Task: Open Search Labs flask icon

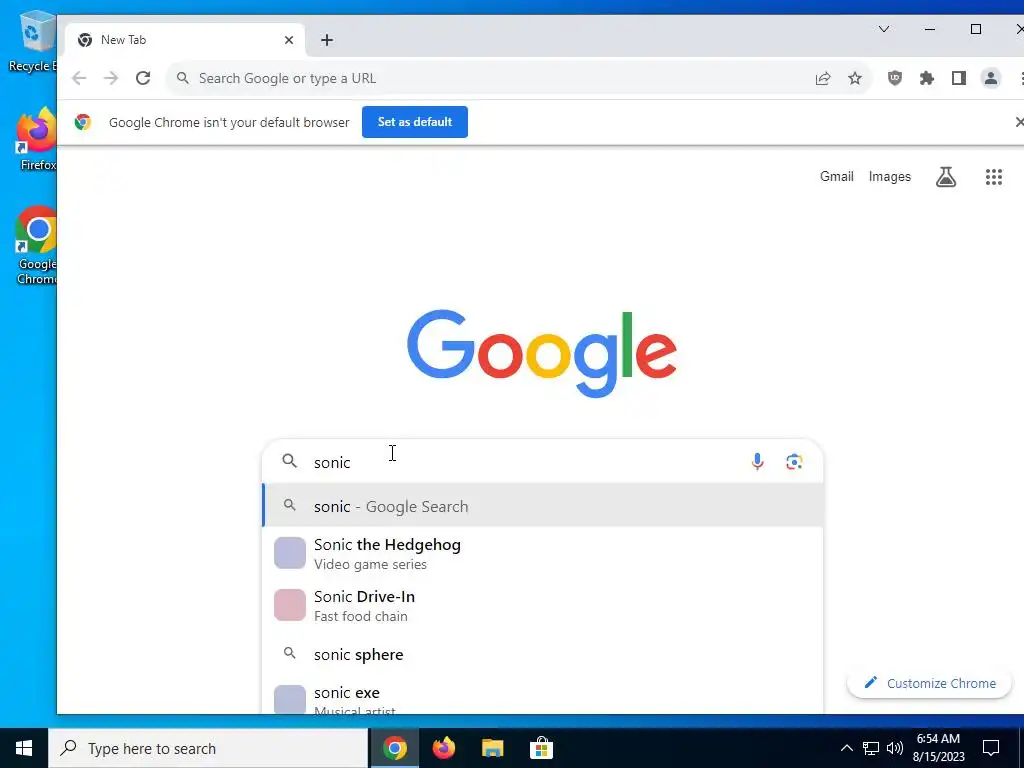Action: click(x=946, y=176)
